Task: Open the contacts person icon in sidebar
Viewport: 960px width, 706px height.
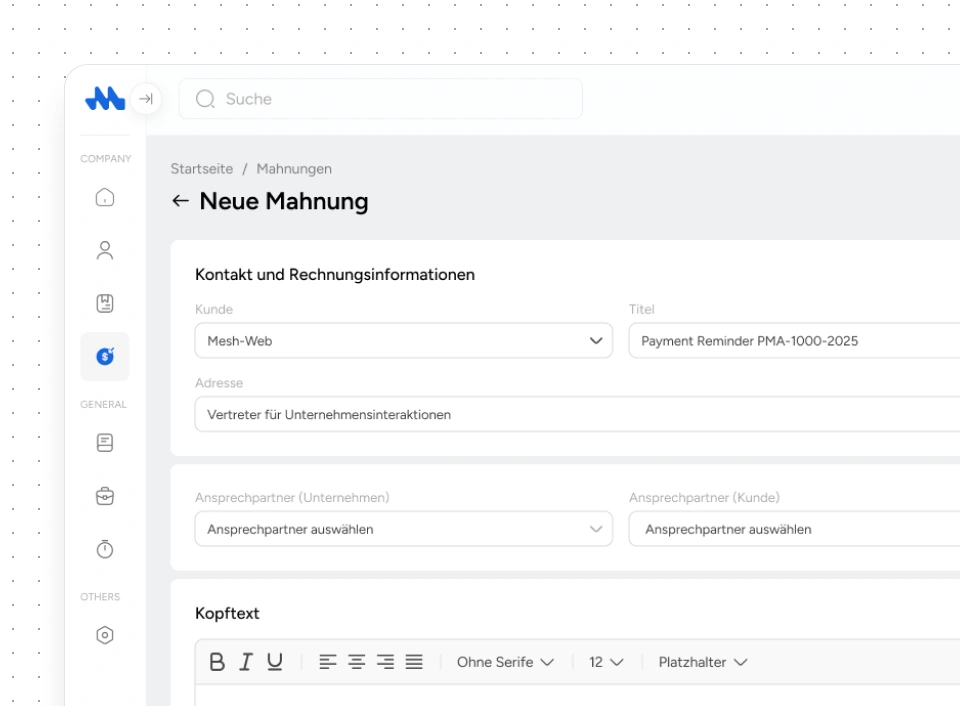Action: tap(105, 250)
